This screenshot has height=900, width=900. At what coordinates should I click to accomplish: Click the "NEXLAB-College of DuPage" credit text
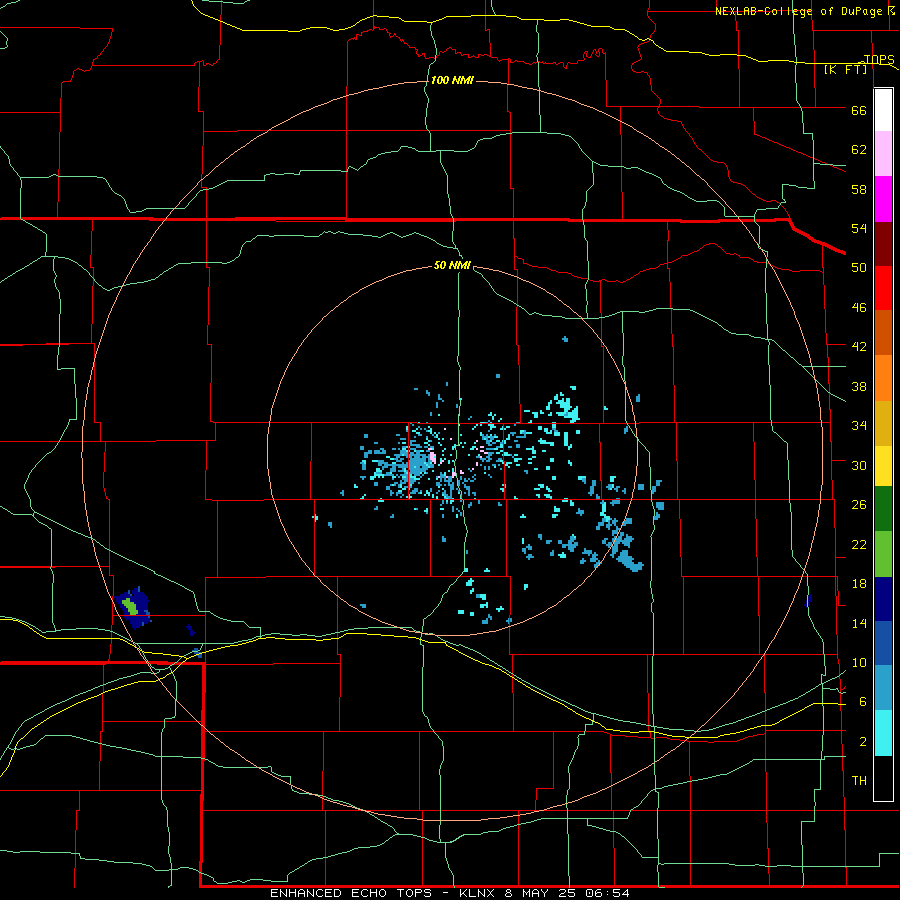click(x=797, y=11)
